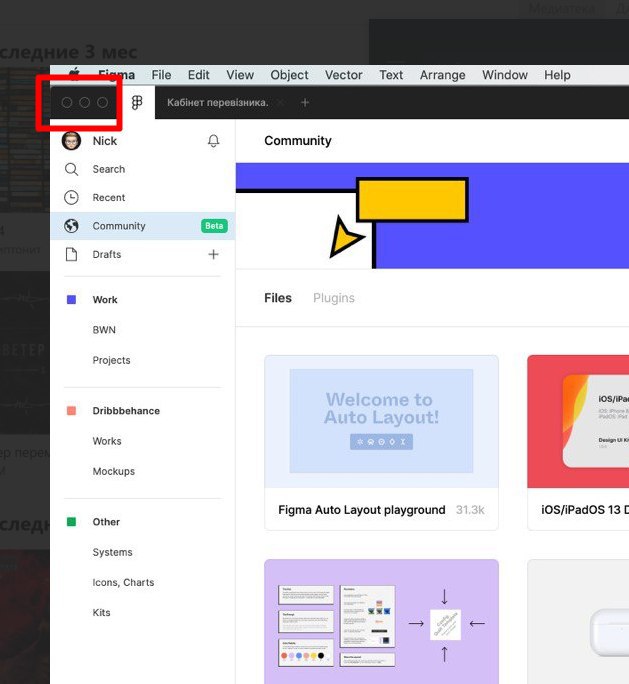Image resolution: width=629 pixels, height=684 pixels.
Task: Open the Work team
Action: [x=105, y=300]
